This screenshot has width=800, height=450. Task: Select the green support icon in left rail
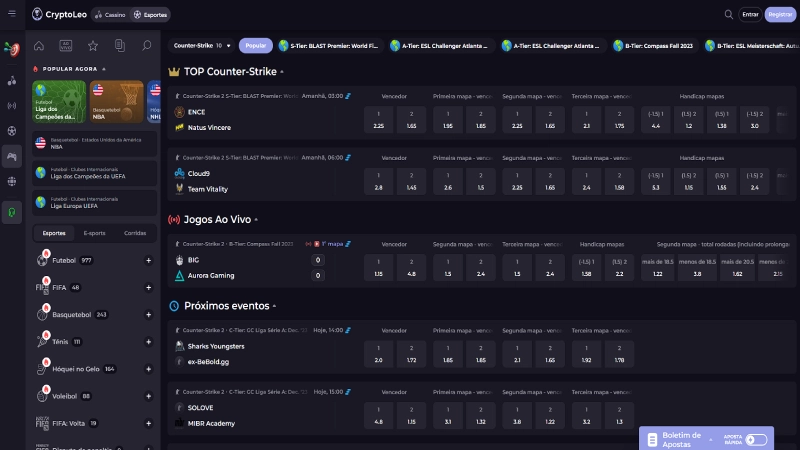click(12, 212)
